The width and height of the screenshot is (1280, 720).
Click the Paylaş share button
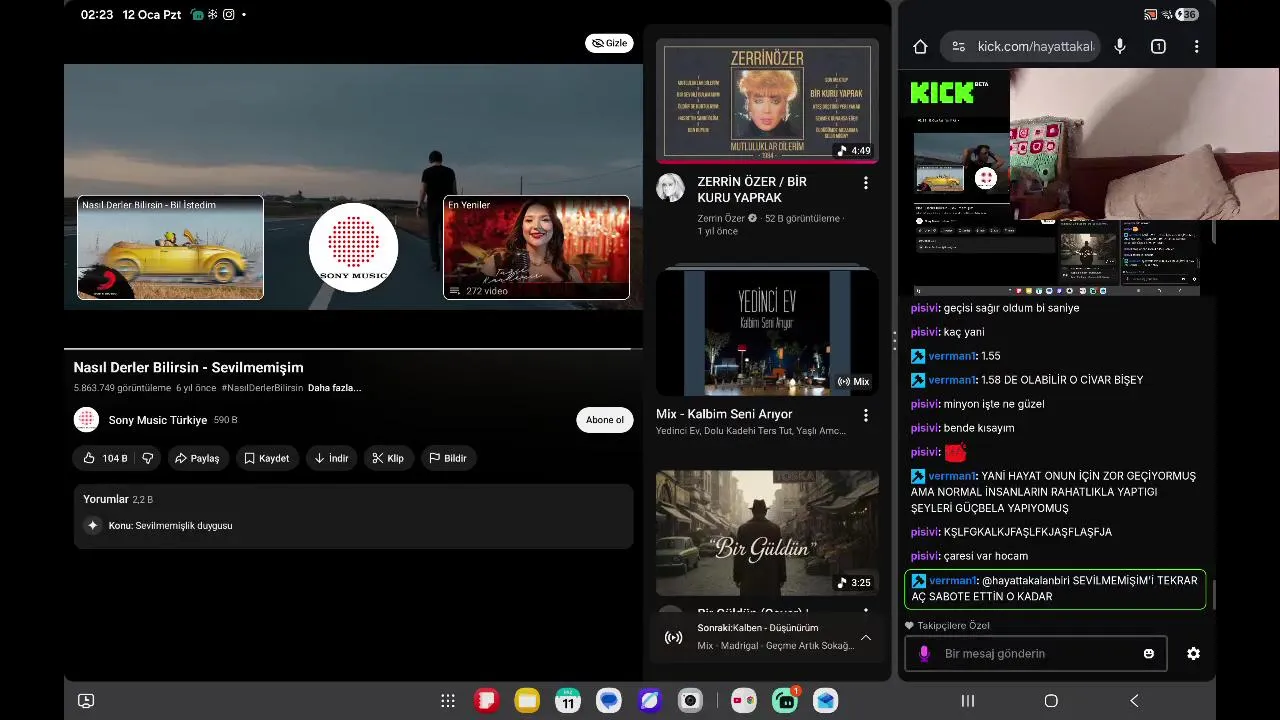pyautogui.click(x=197, y=458)
